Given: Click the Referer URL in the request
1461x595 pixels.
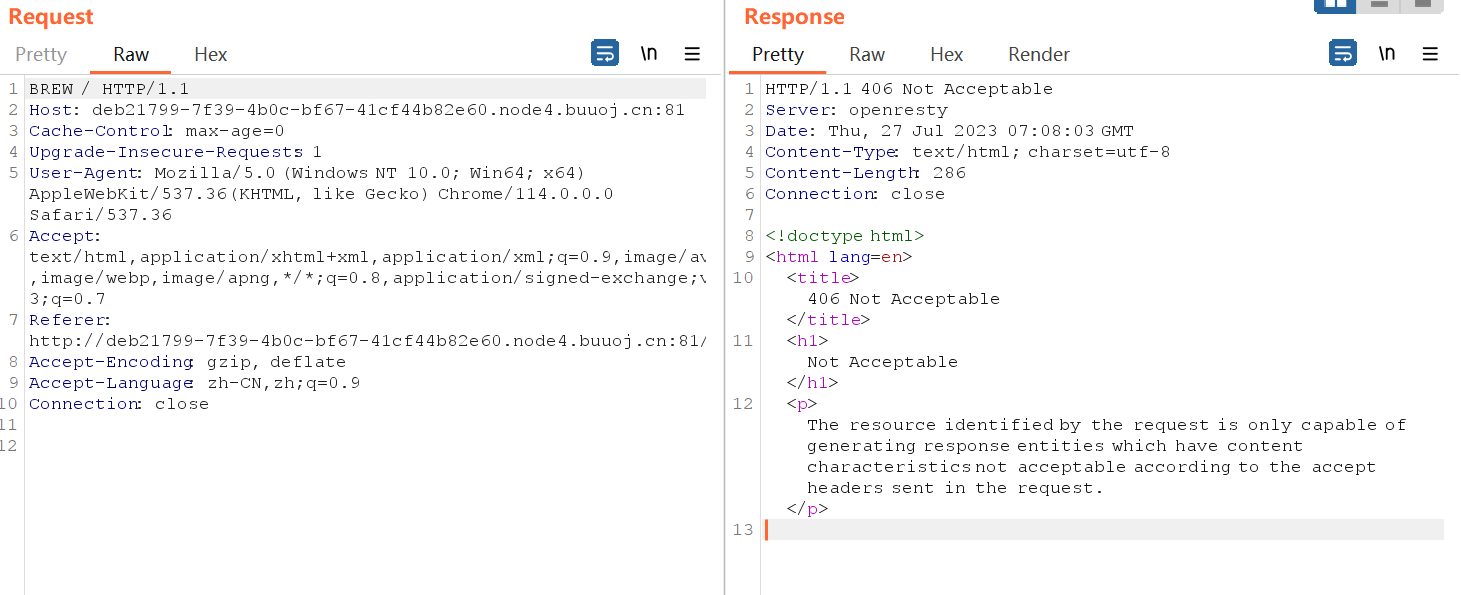Looking at the screenshot, I should (367, 341).
